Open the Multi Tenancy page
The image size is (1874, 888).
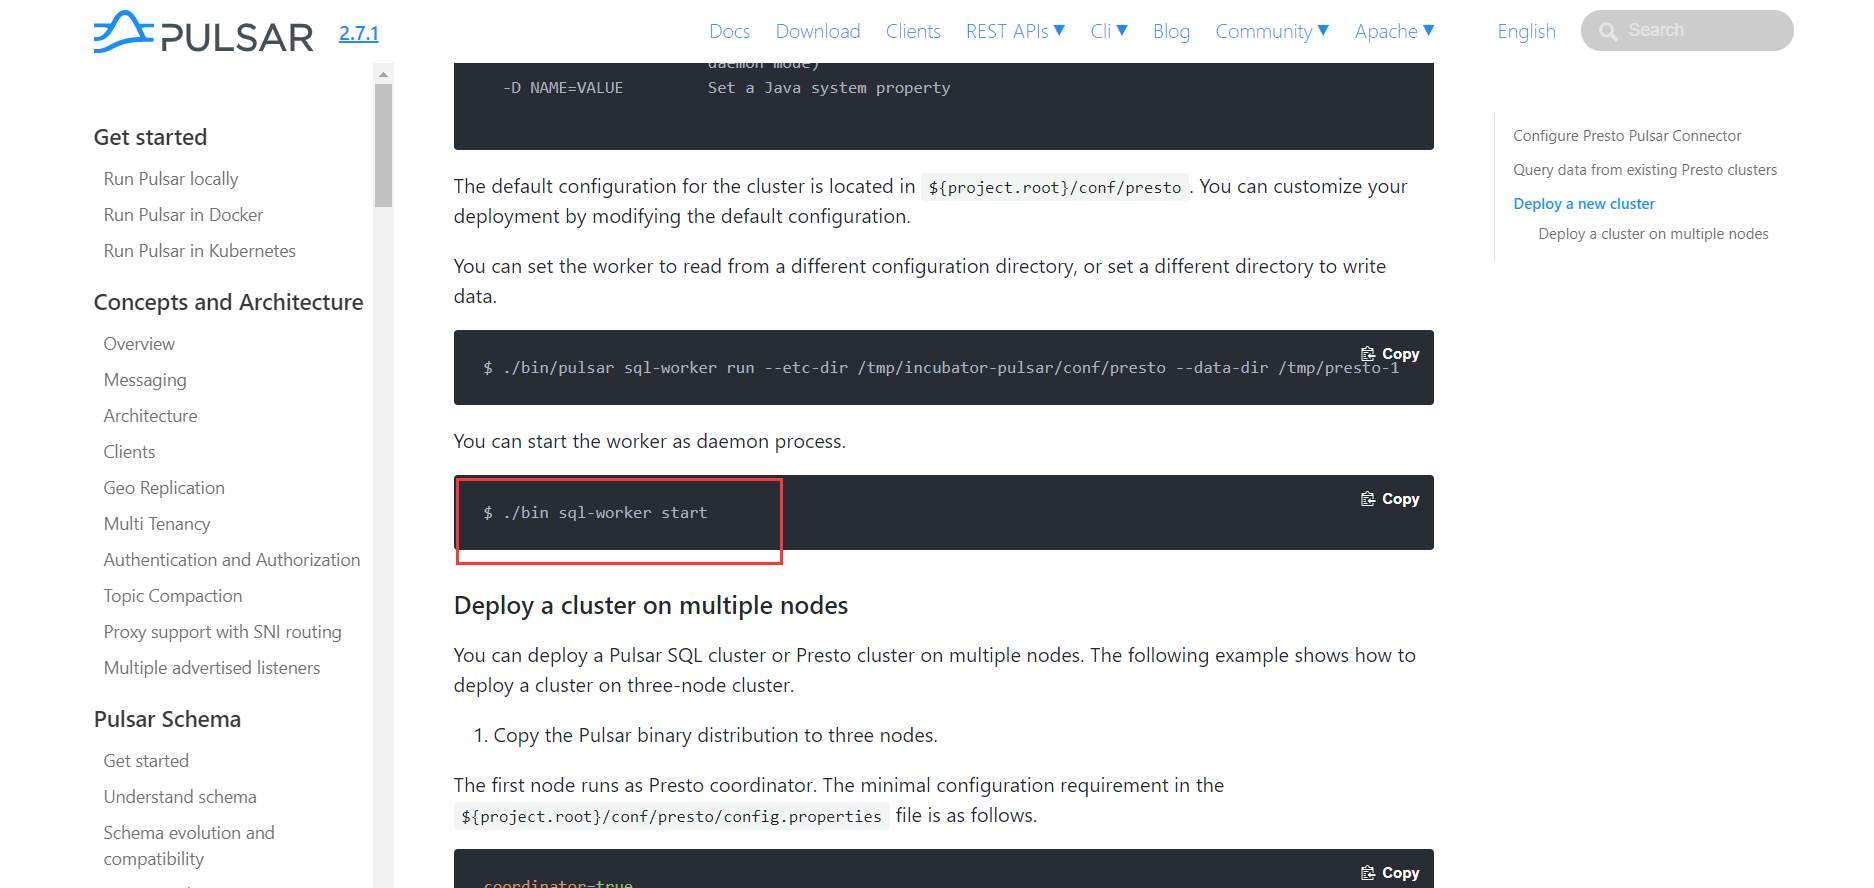157,524
